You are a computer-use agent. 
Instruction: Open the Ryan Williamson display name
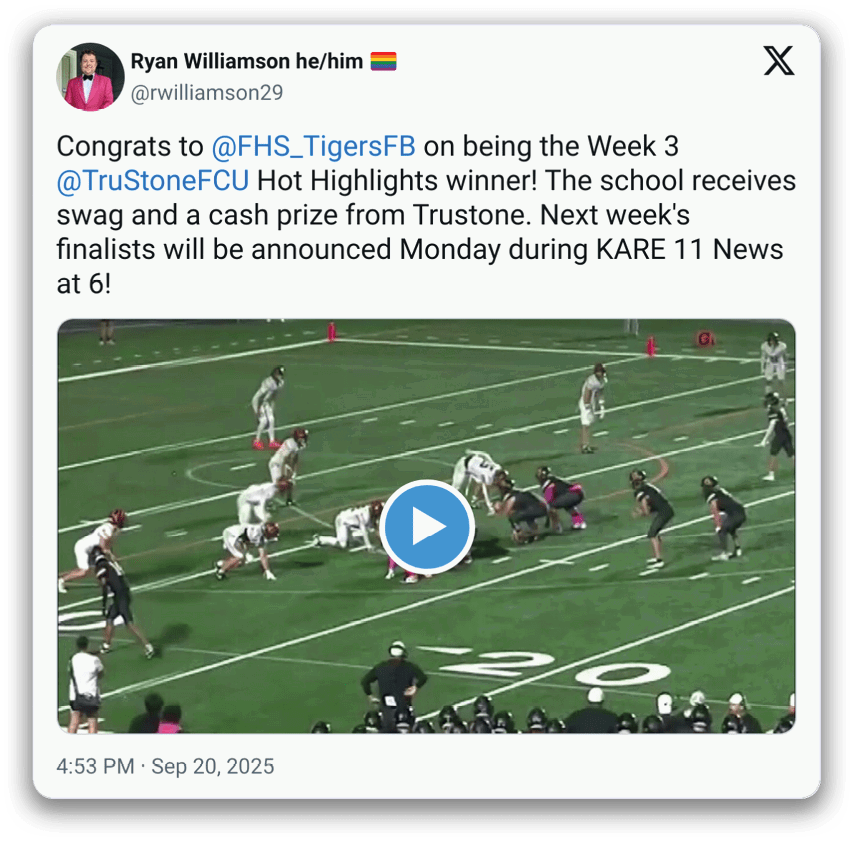click(x=210, y=61)
